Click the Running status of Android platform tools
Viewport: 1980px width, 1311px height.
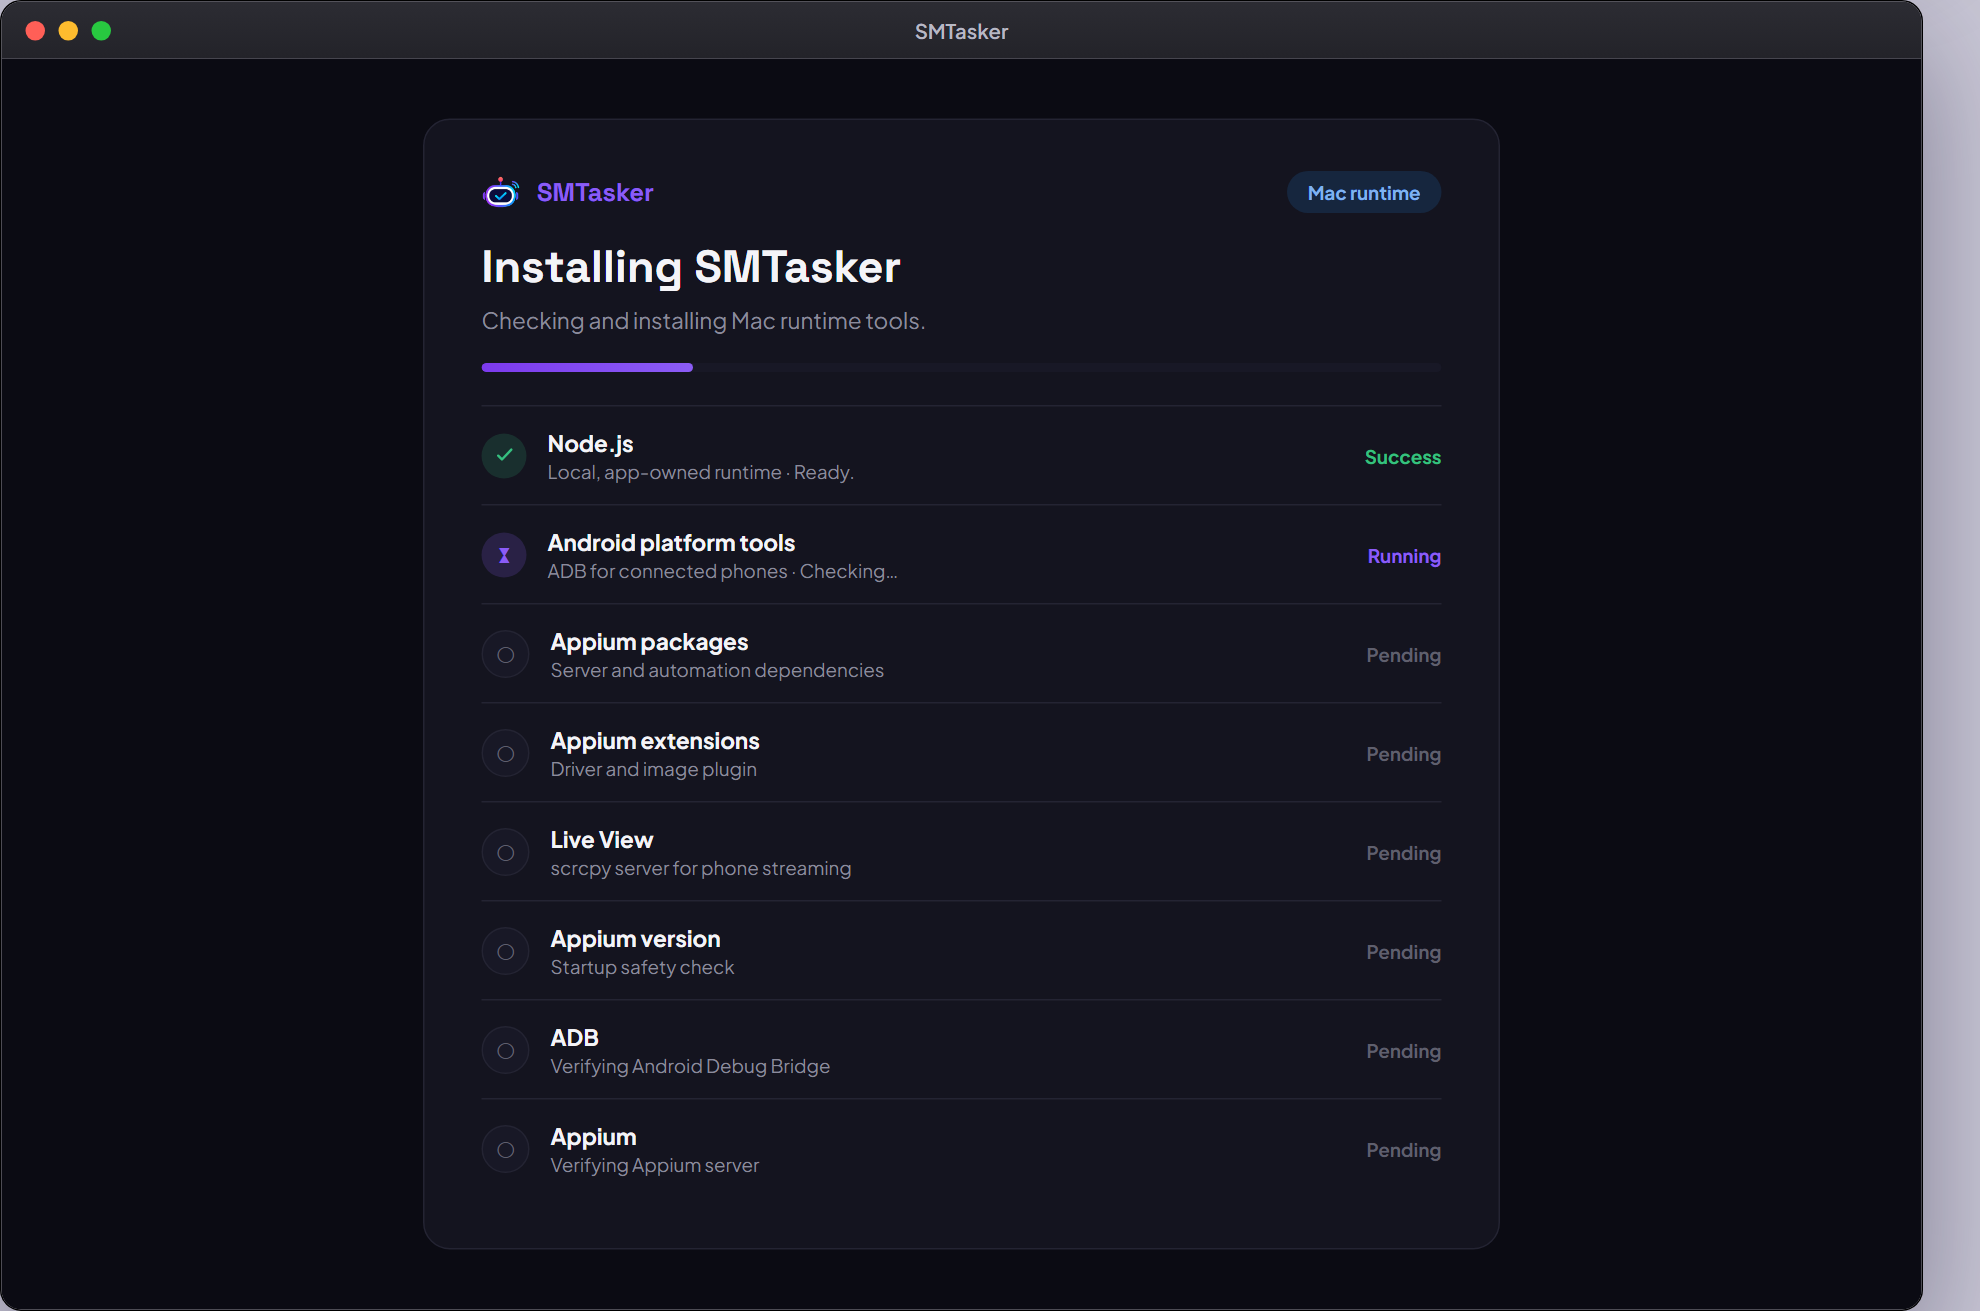click(1404, 556)
